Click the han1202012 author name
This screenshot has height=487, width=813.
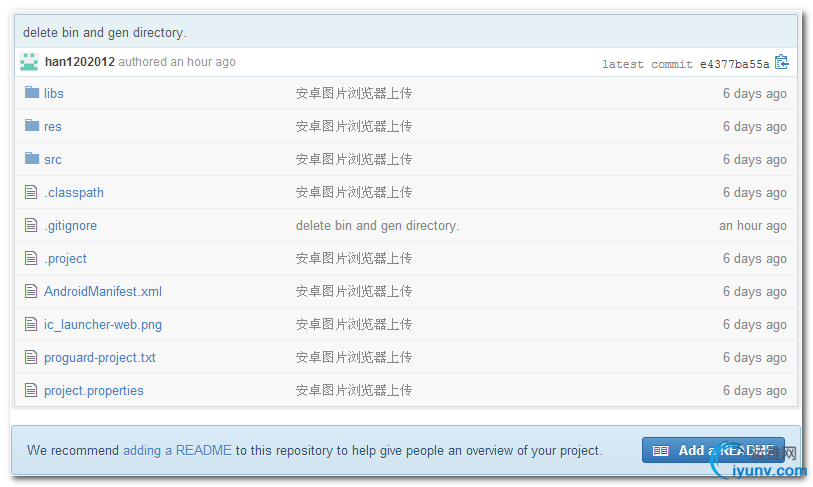pyautogui.click(x=80, y=62)
